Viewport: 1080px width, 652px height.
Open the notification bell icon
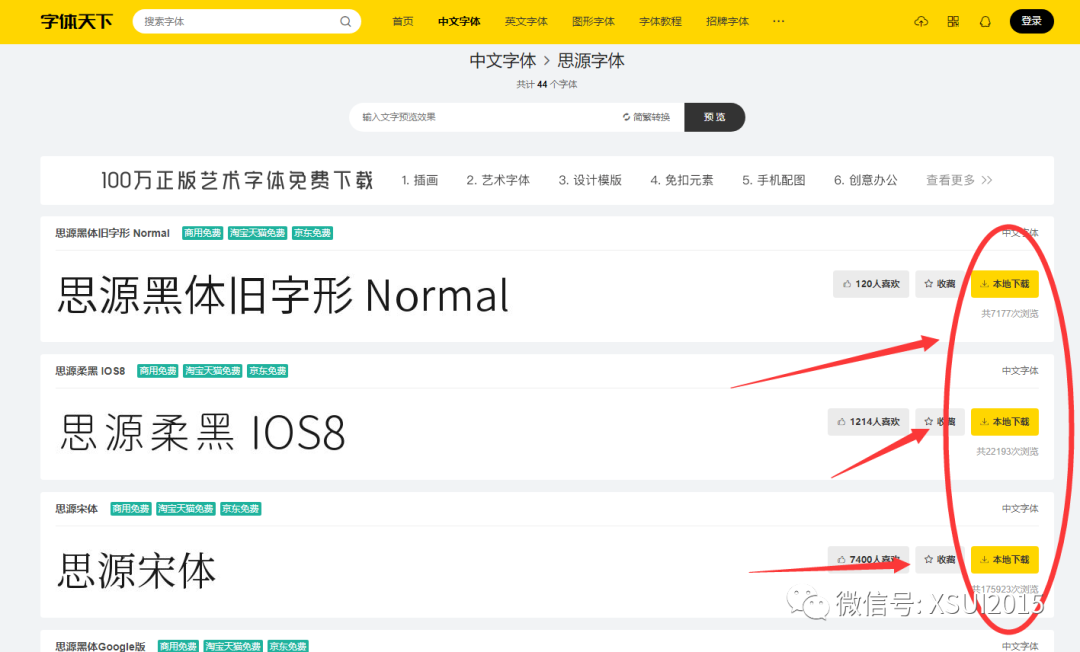[985, 21]
